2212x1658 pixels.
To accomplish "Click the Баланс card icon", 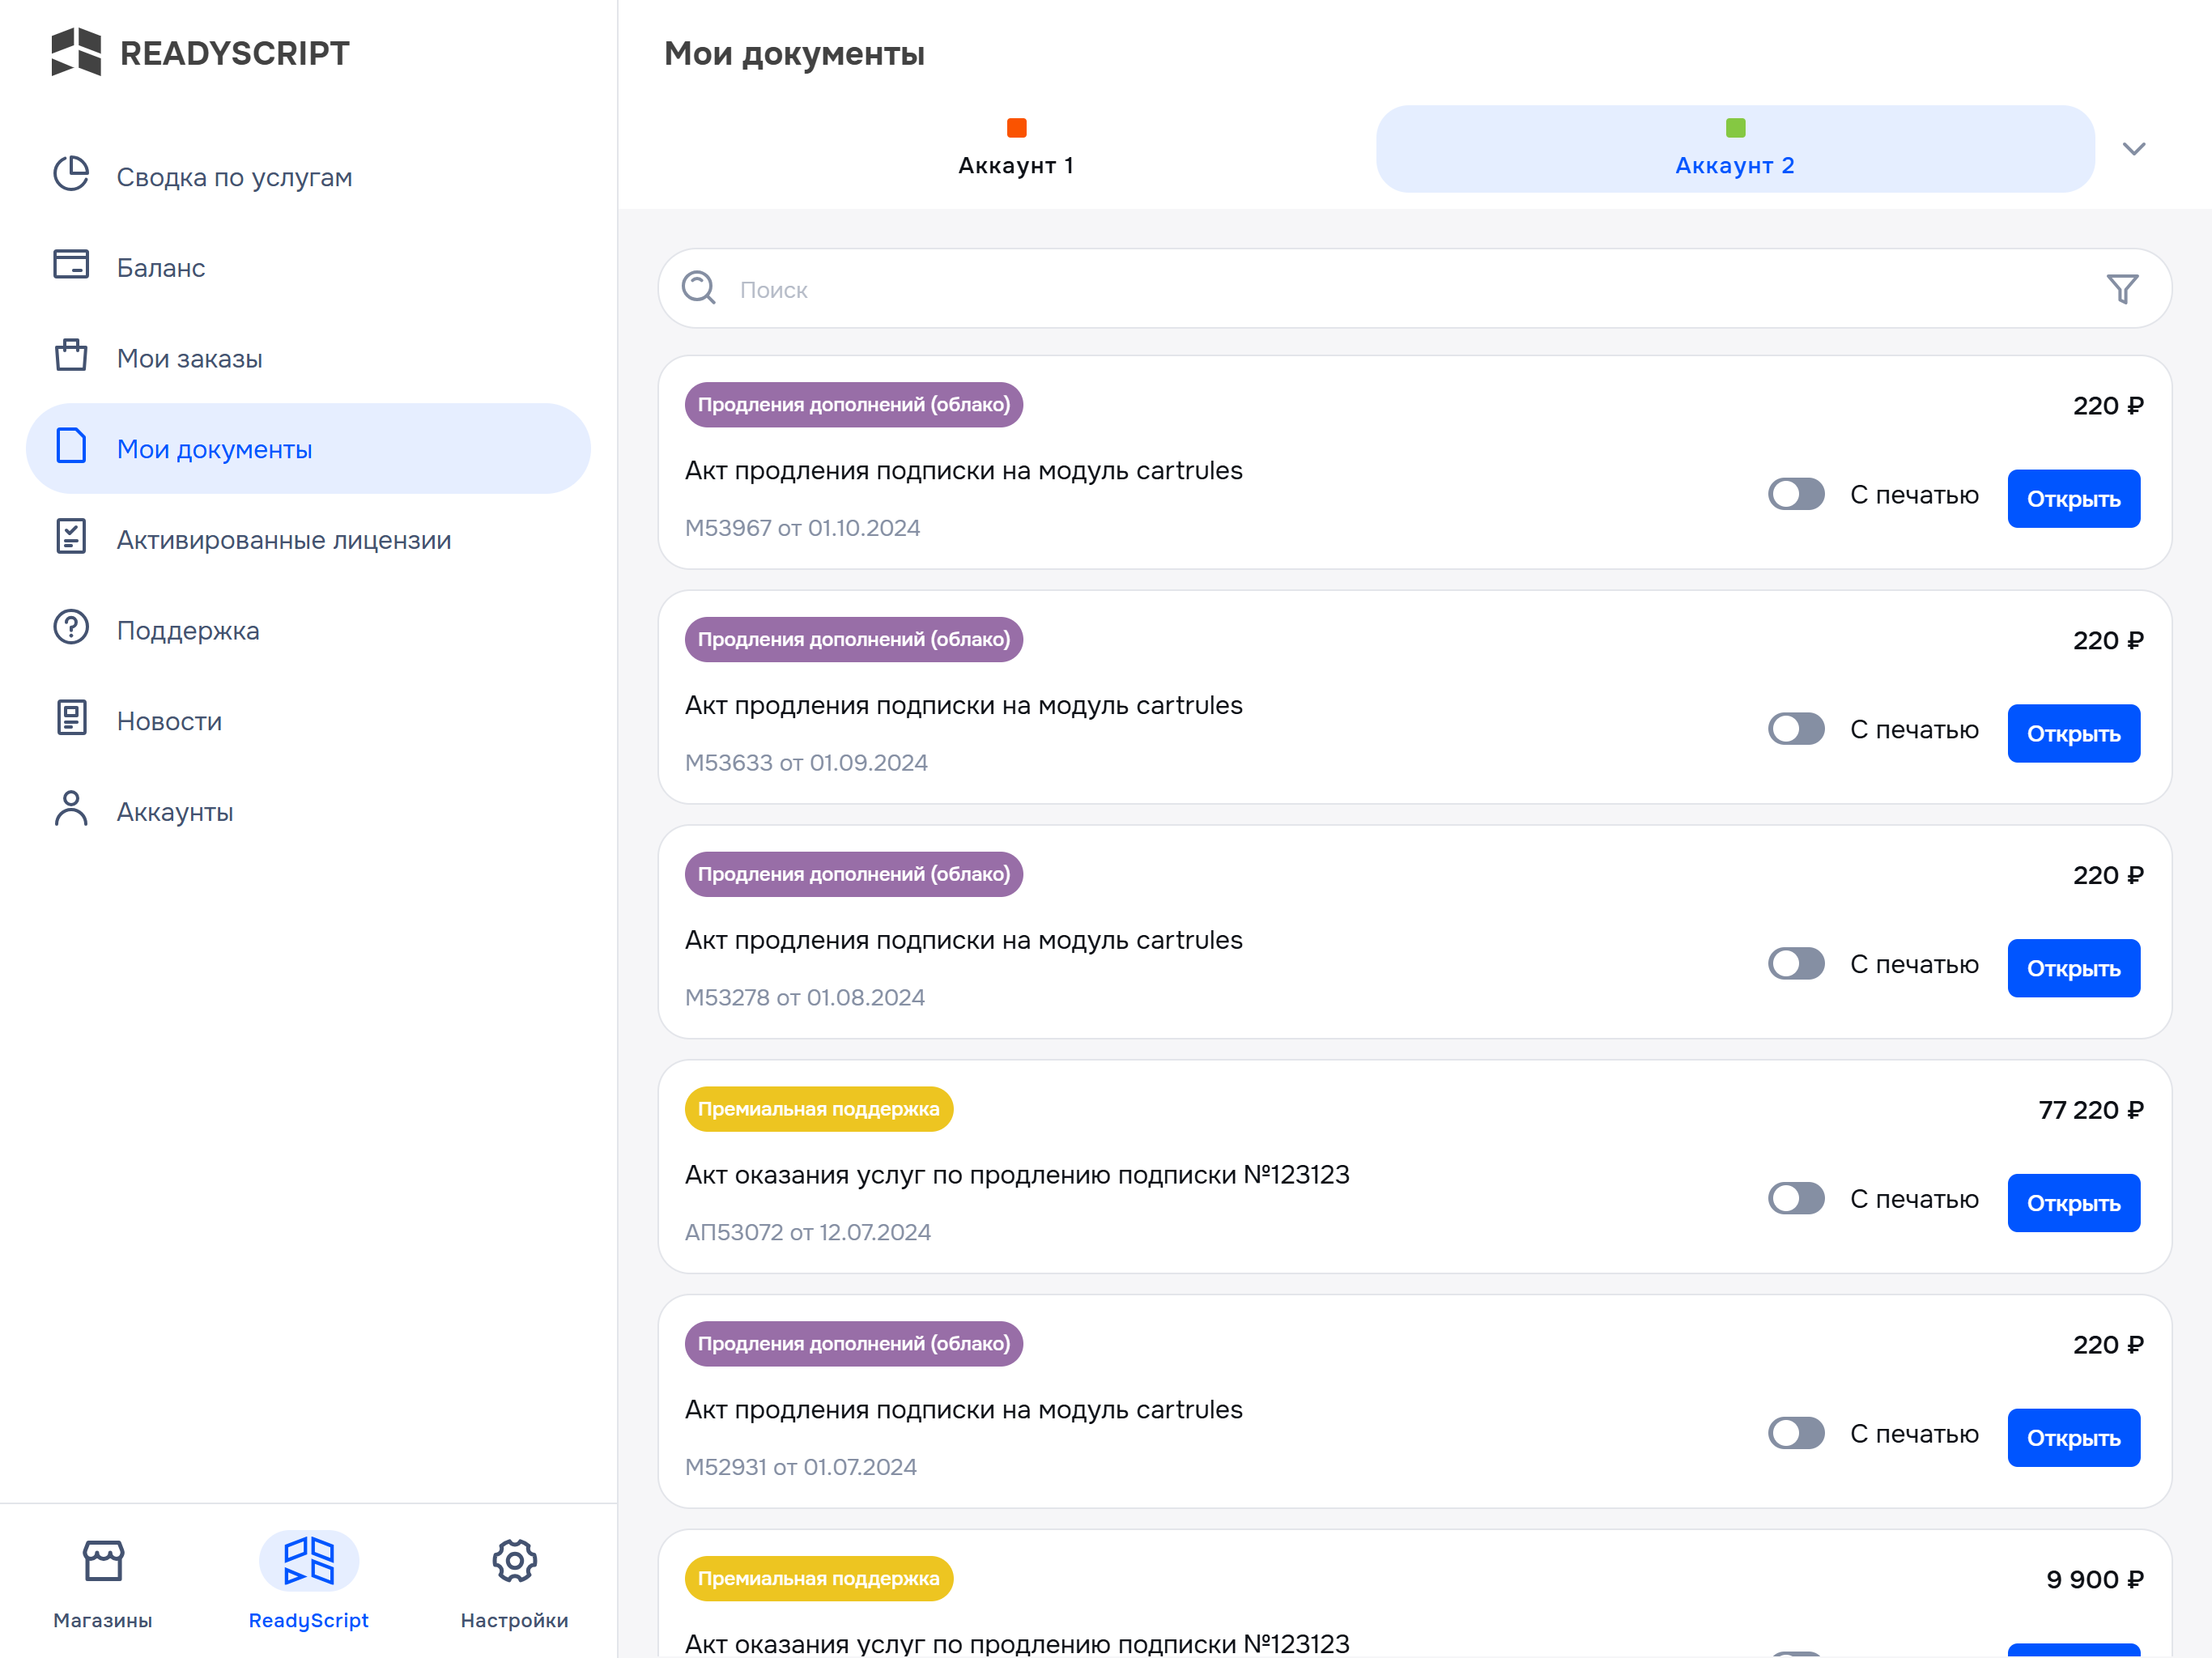I will 71,265.
